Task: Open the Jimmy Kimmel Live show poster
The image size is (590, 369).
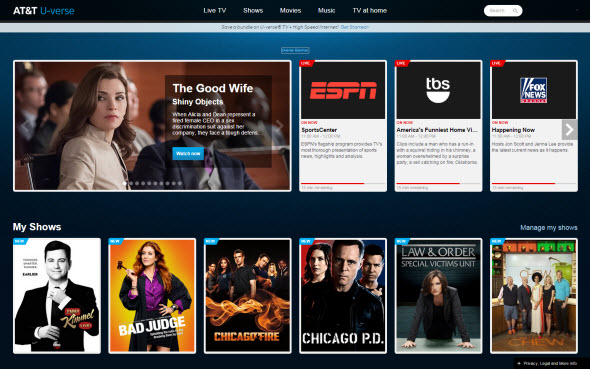Action: (x=57, y=296)
